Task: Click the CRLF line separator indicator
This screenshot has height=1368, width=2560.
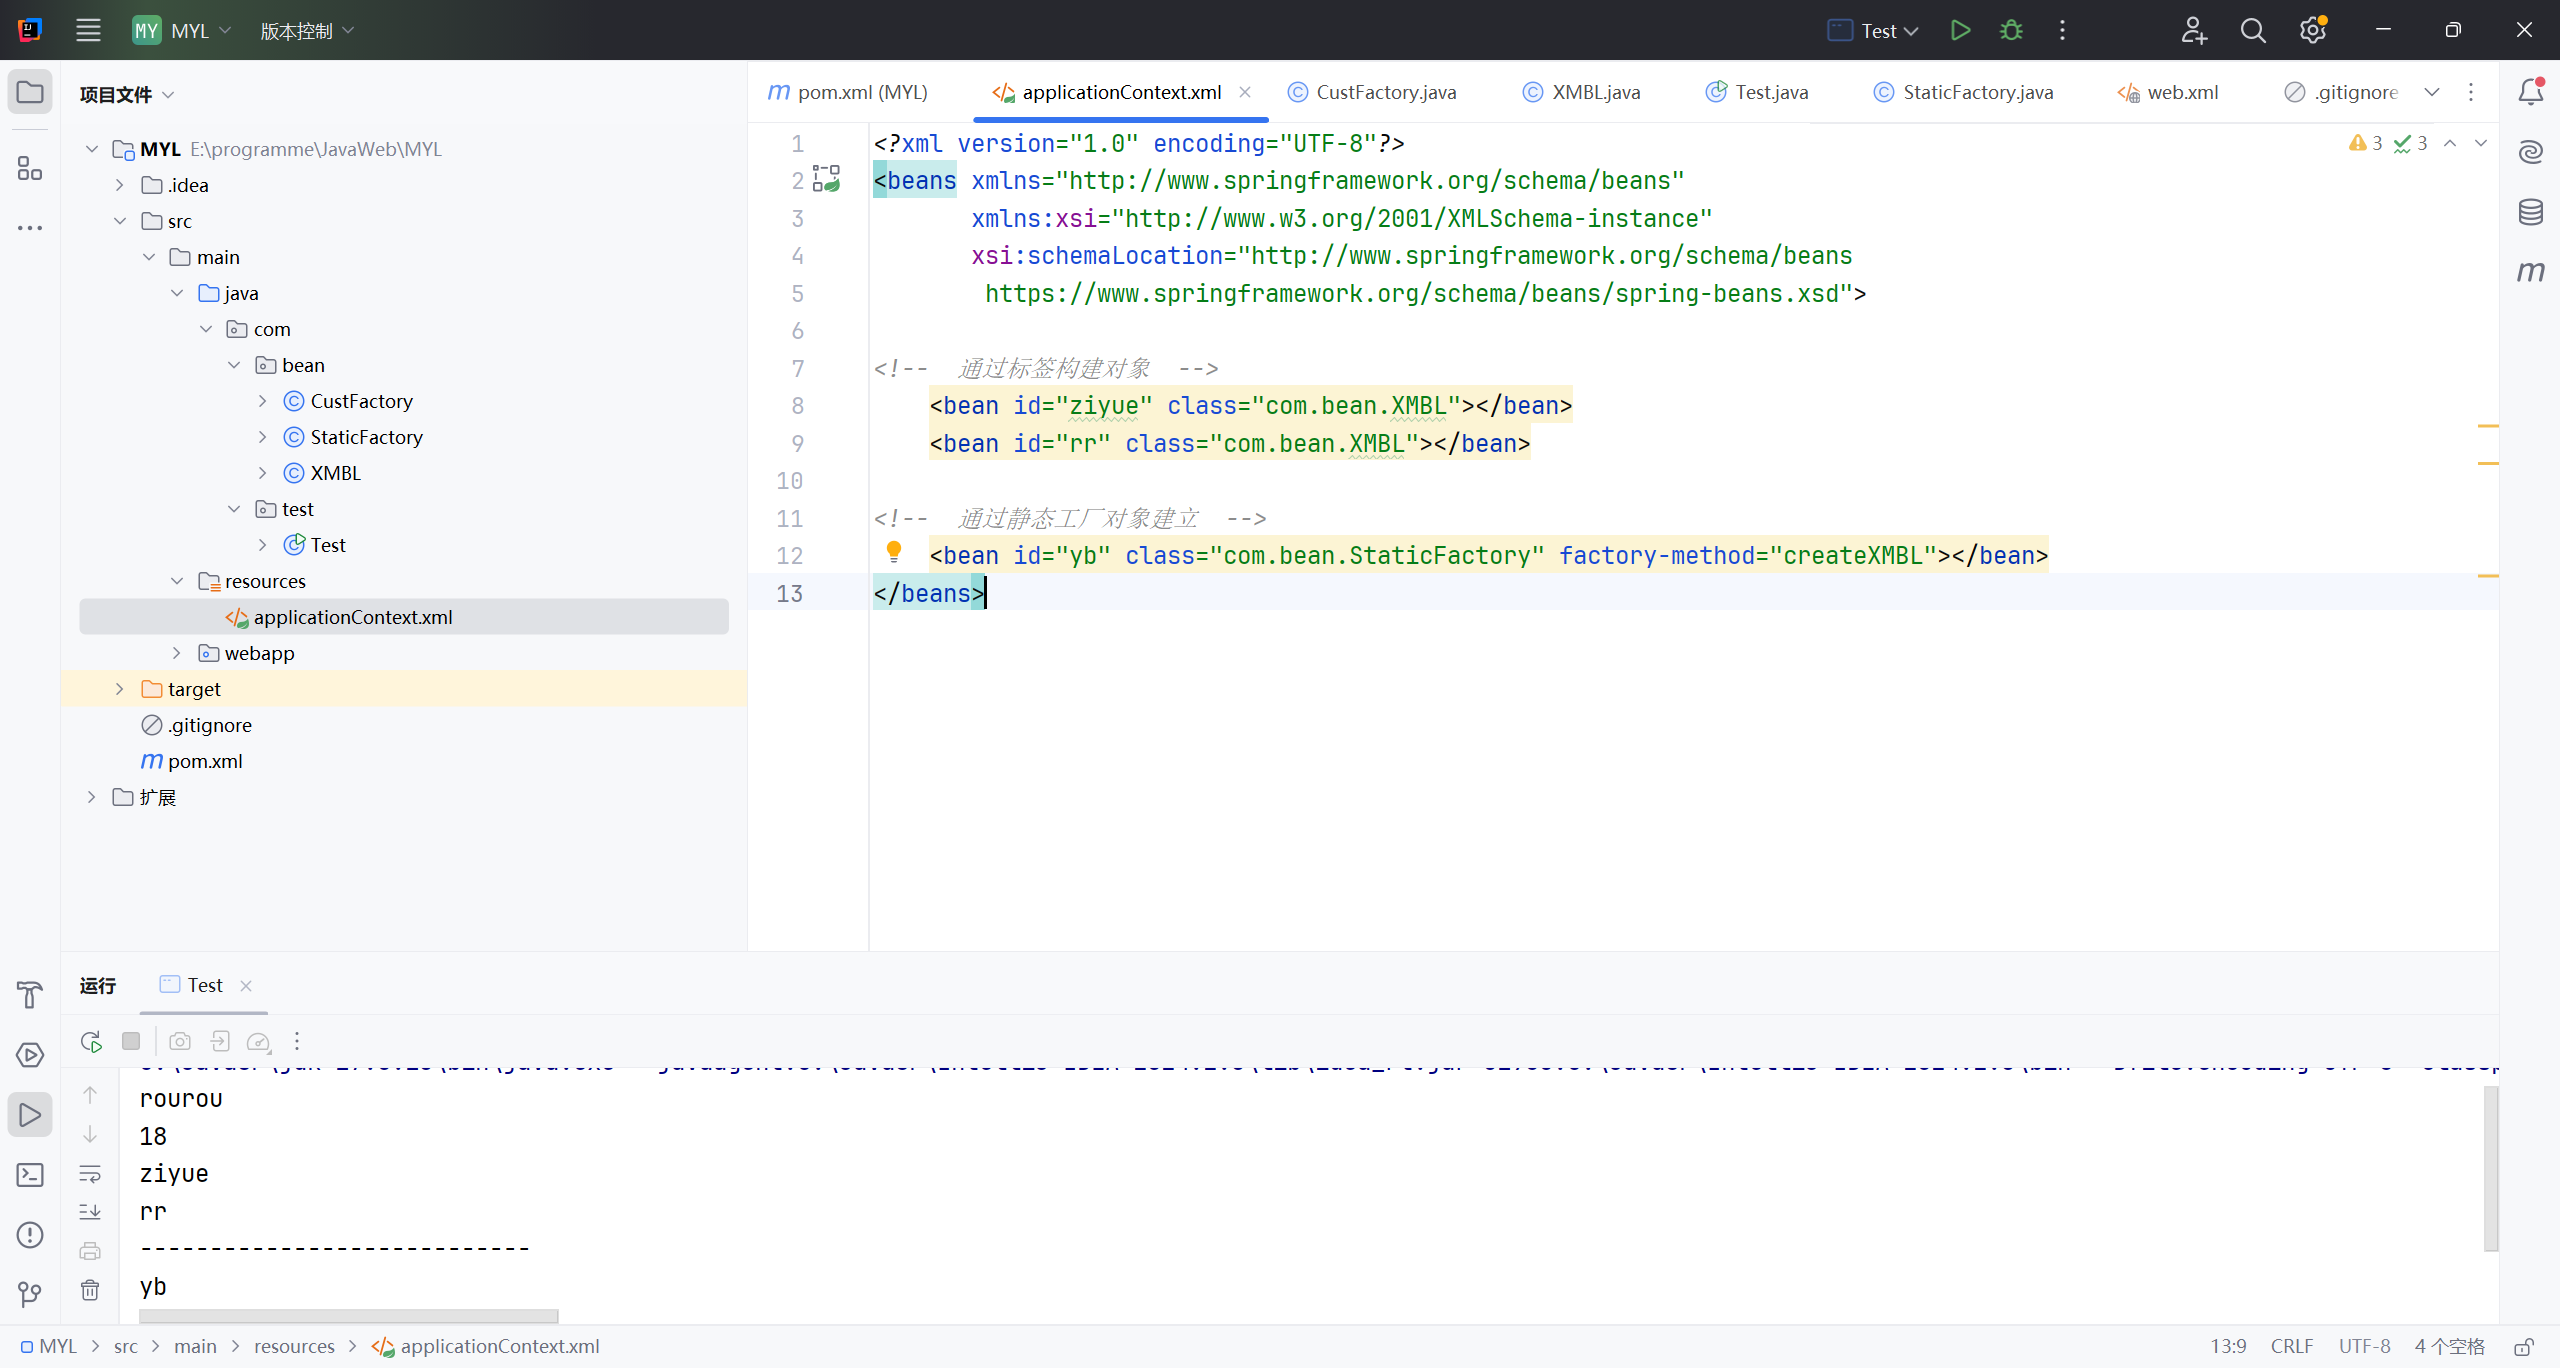Action: click(x=2291, y=1346)
